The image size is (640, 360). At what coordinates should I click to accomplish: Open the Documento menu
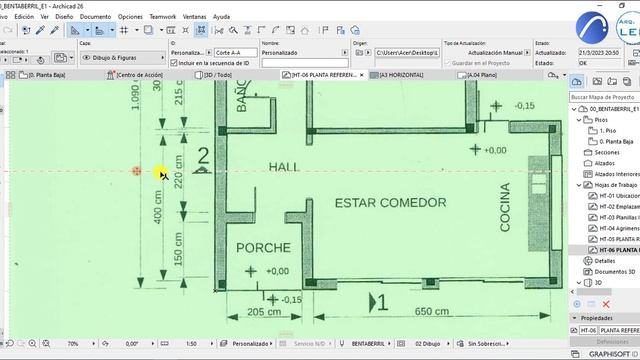click(96, 17)
